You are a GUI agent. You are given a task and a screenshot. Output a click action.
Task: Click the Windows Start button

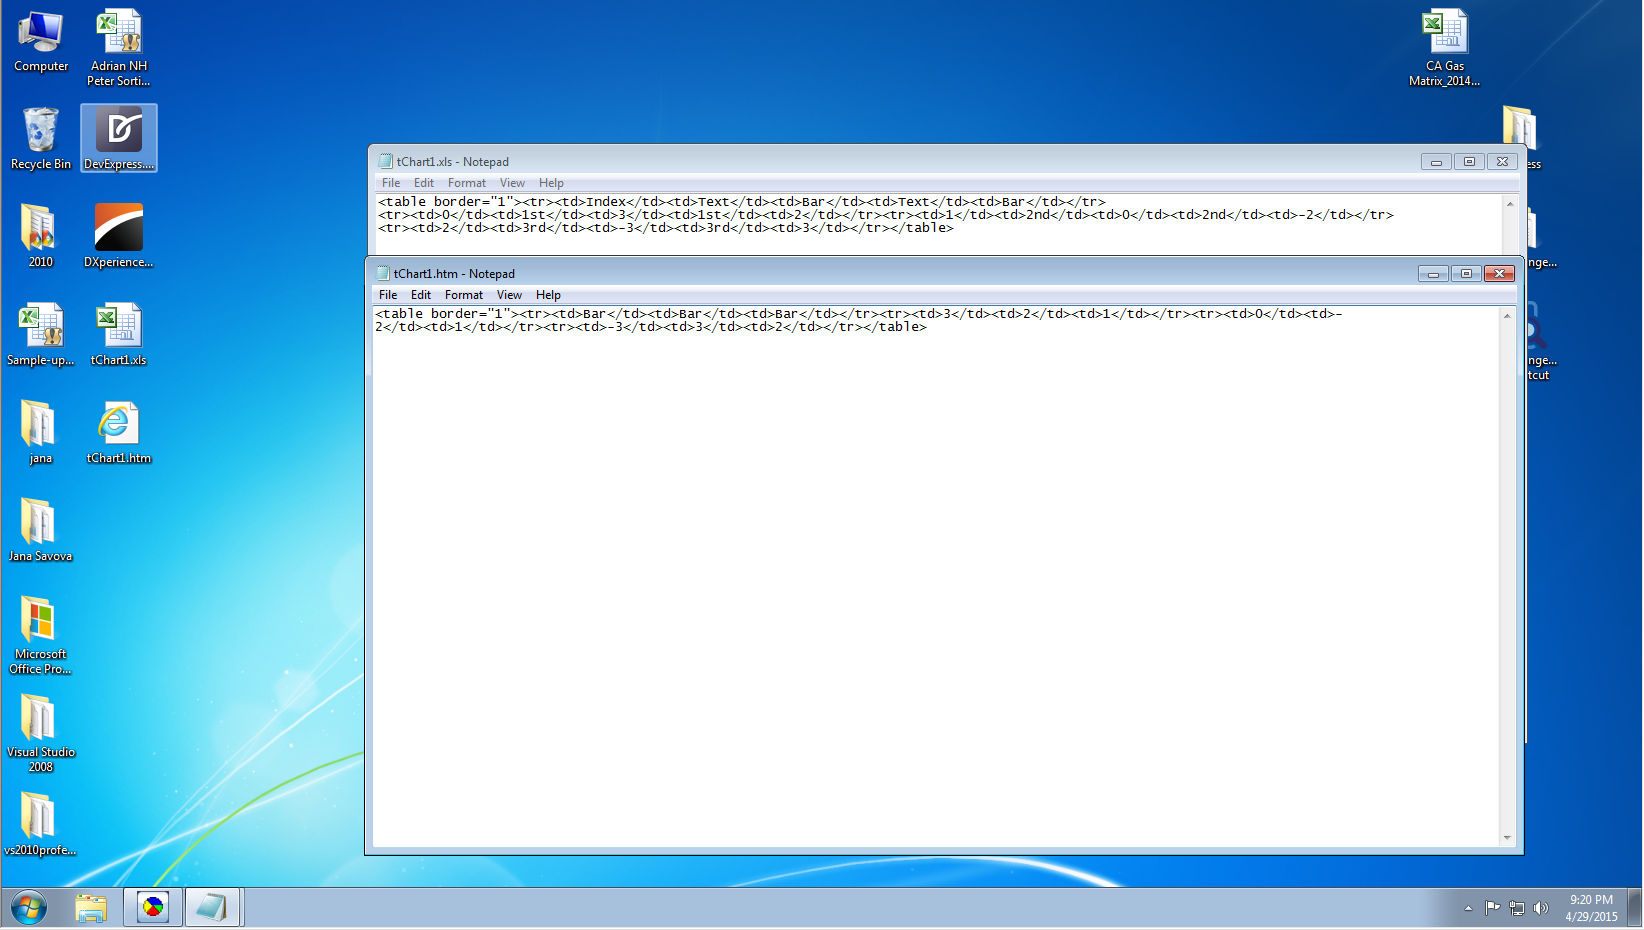point(29,908)
